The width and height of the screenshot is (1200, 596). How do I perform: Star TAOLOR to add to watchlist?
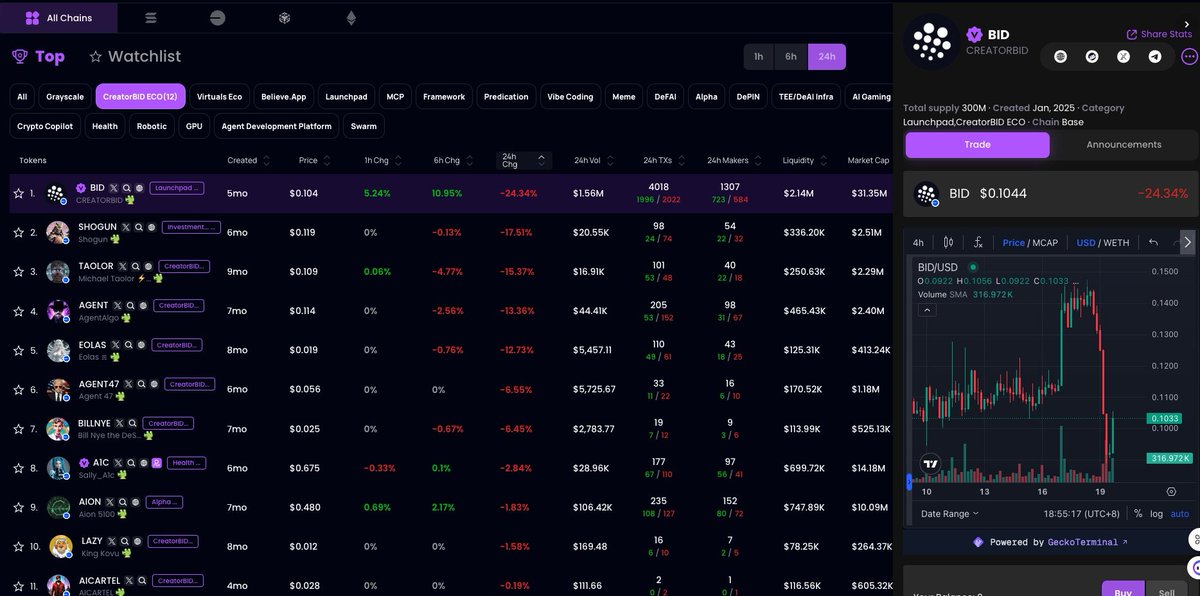pos(18,272)
